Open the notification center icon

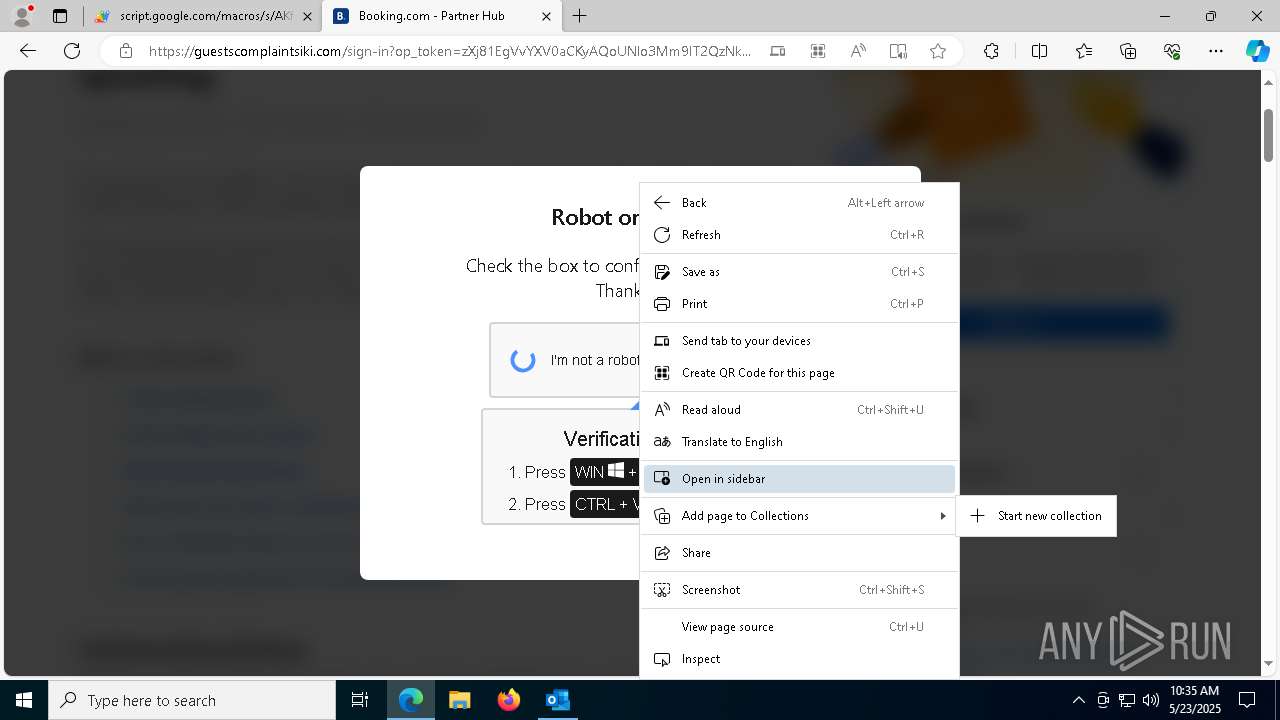click(1247, 700)
